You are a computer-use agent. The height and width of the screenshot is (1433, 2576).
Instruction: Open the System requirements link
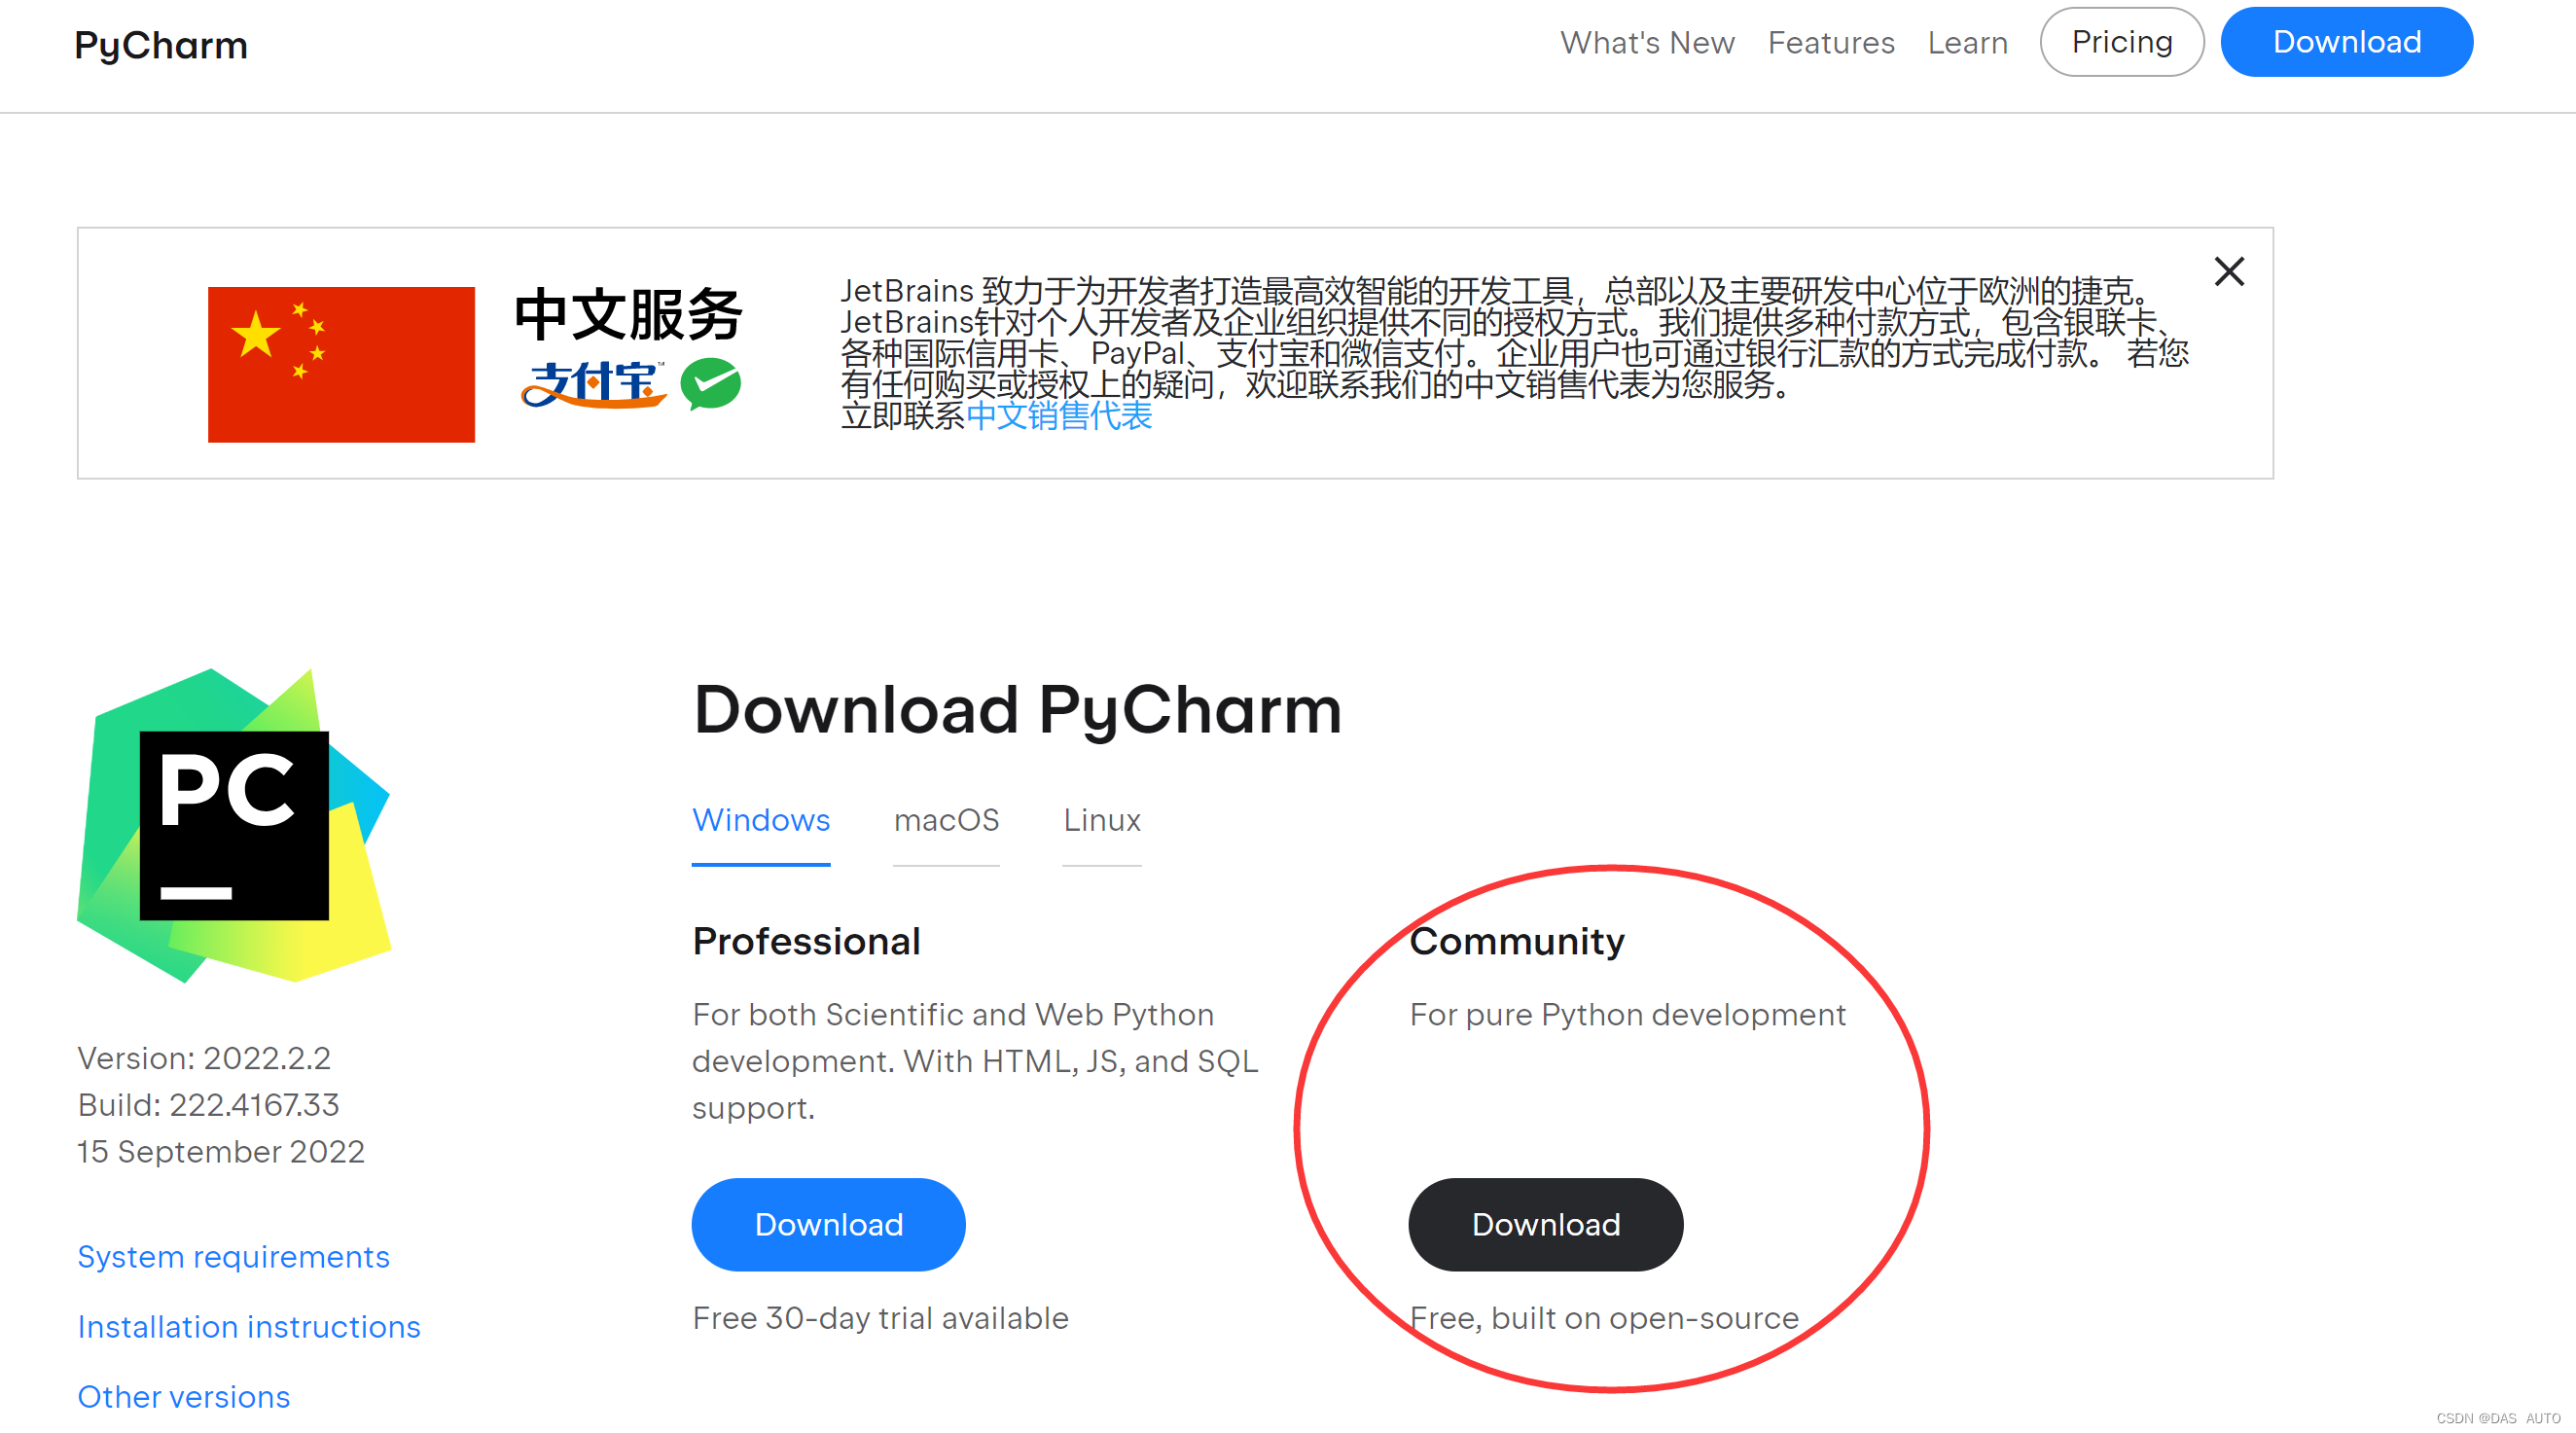coord(233,1256)
